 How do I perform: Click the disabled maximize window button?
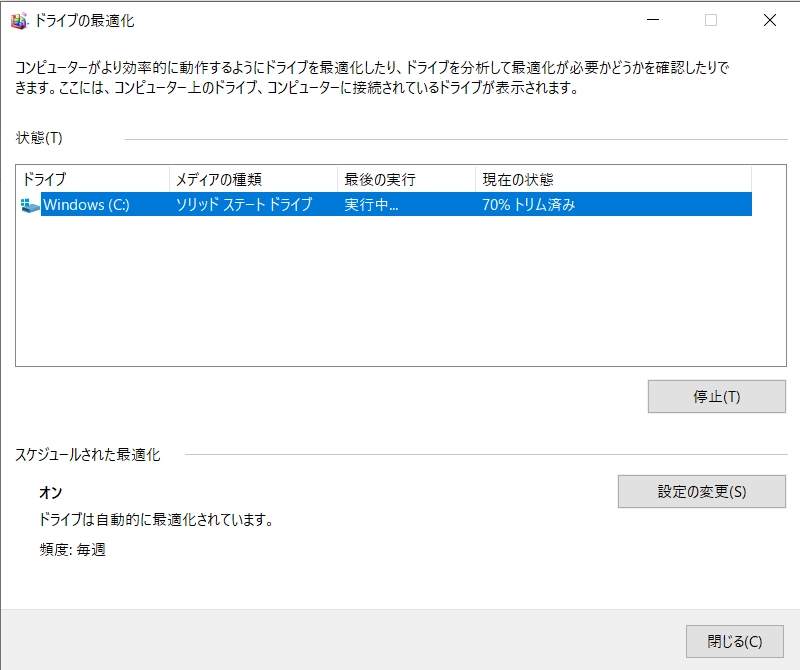711,20
